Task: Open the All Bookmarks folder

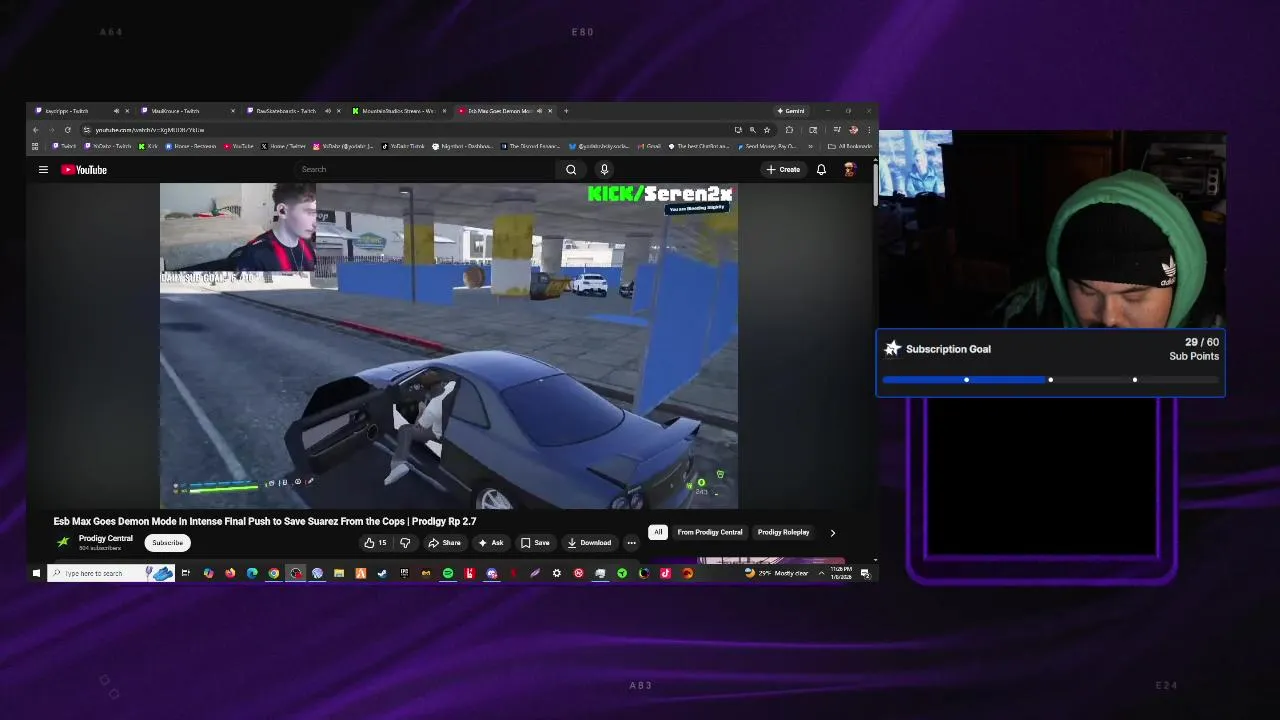Action: coord(849,146)
